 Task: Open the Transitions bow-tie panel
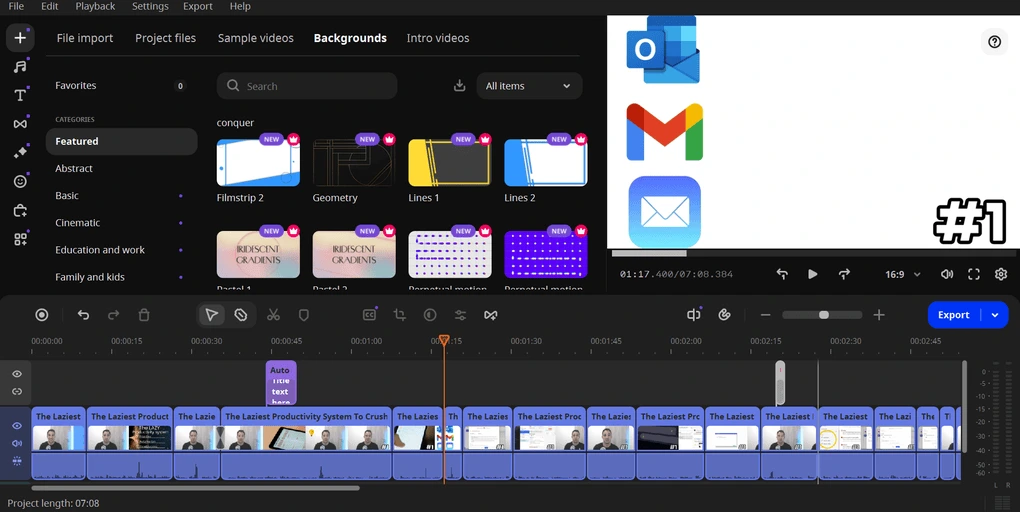tap(20, 124)
